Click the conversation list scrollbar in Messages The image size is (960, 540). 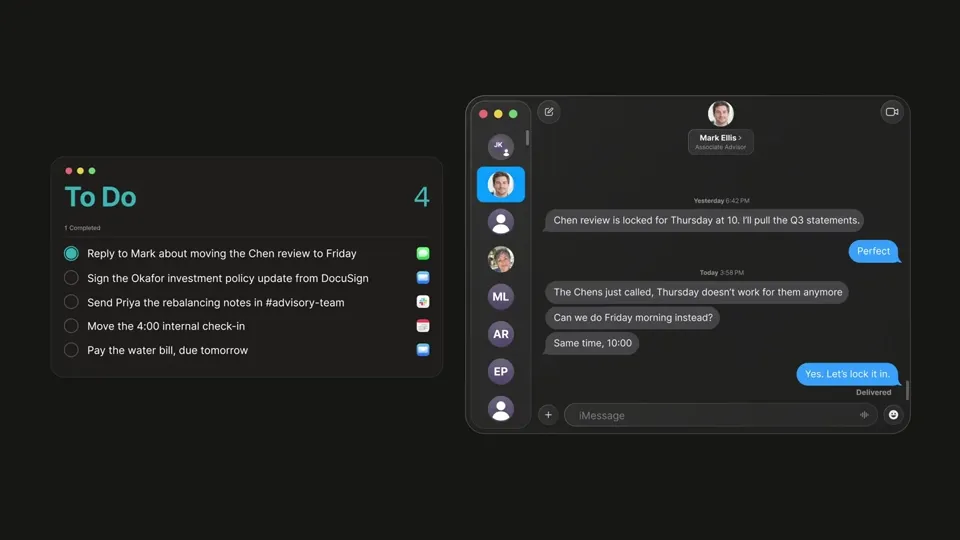click(527, 138)
